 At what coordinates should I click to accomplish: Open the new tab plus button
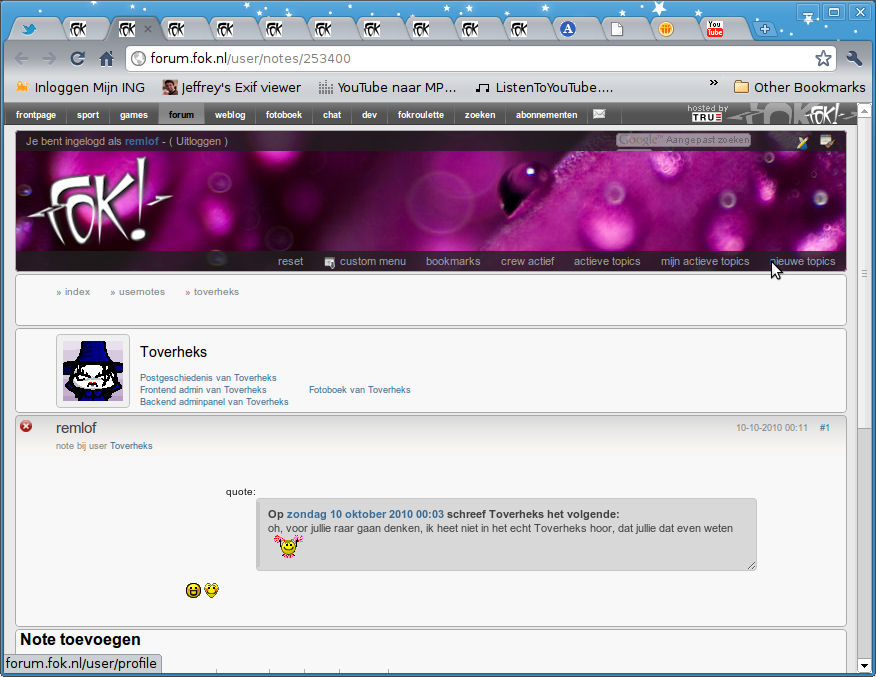coord(765,29)
